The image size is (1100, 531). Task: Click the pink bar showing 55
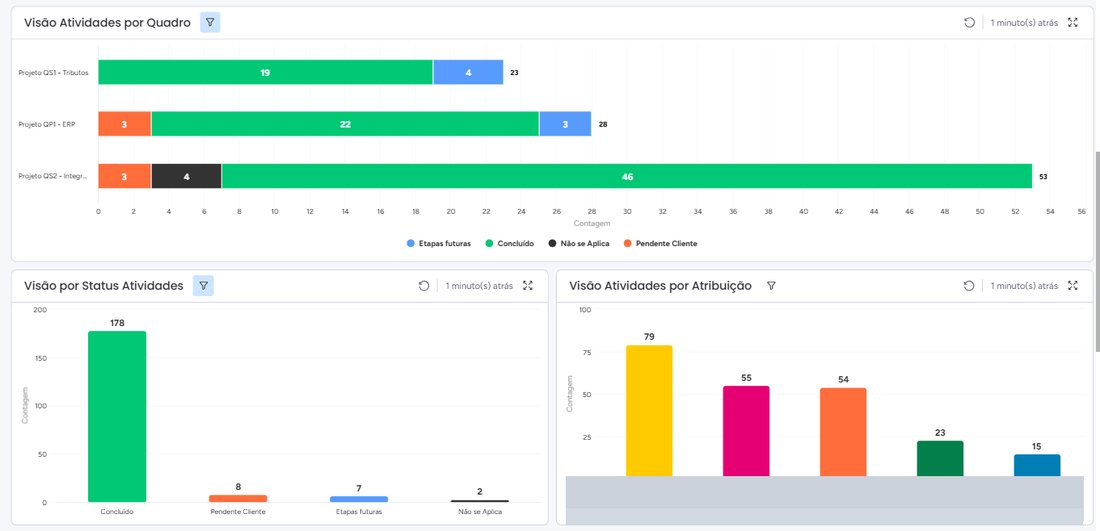[746, 431]
